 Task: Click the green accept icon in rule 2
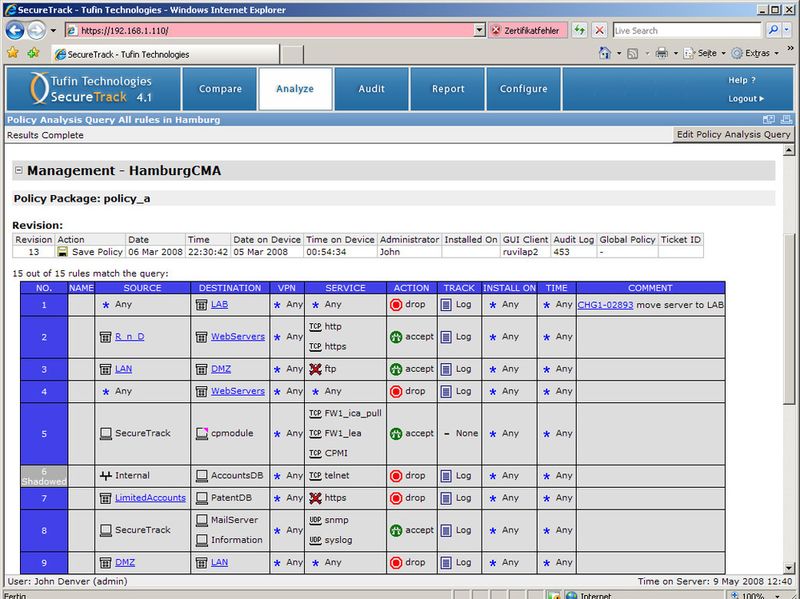point(396,337)
